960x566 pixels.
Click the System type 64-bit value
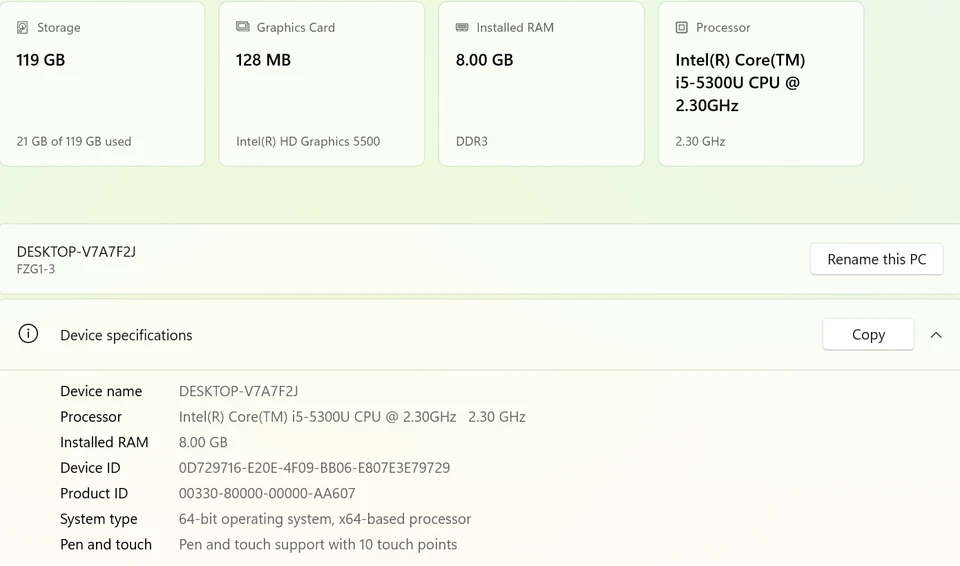point(325,519)
